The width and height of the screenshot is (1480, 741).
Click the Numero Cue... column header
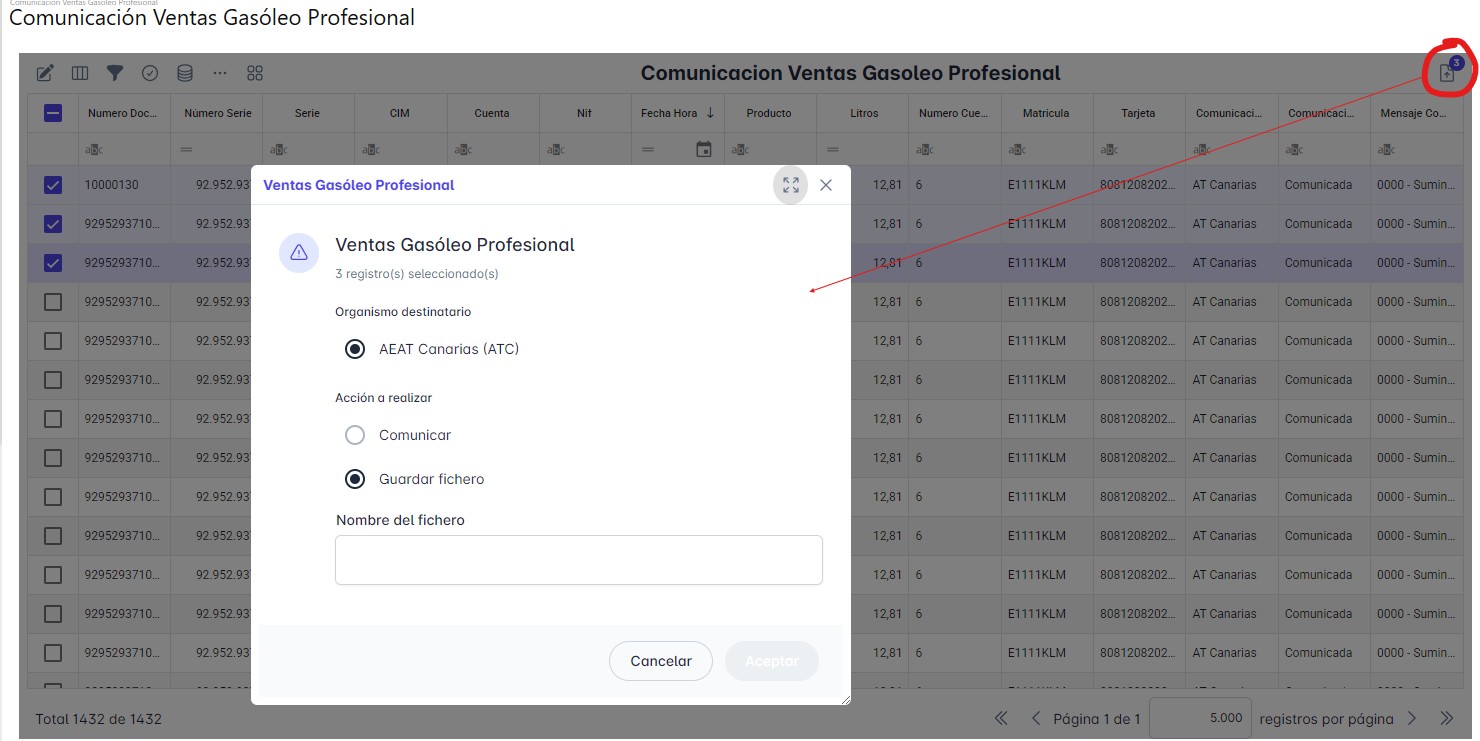(x=954, y=113)
